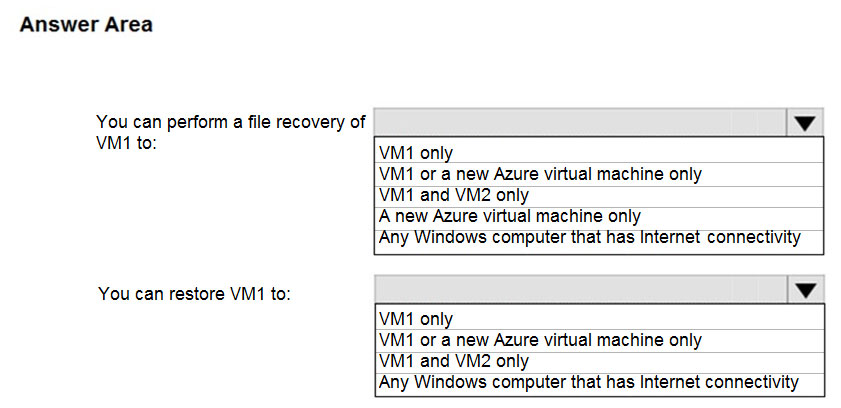Expand the file recovery dropdown arrow
Viewport: 841px width, 408px height.
(806, 123)
